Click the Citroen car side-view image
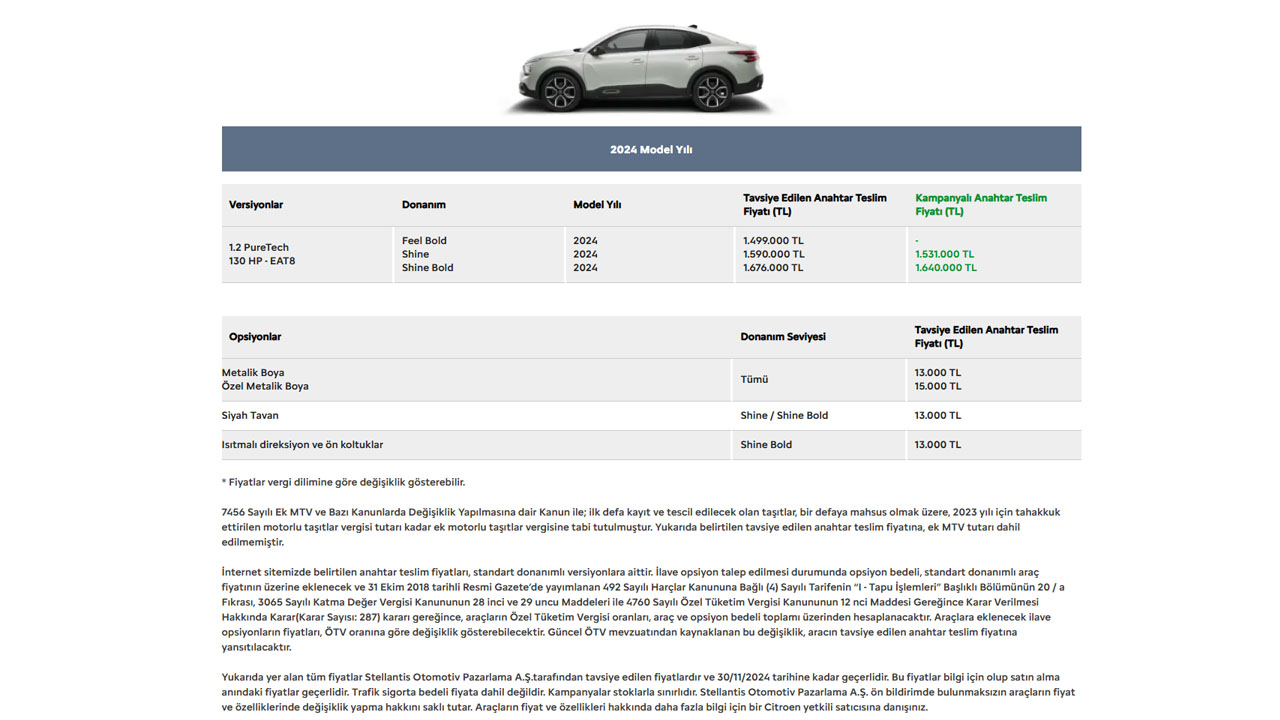Viewport: 1280px width, 720px height. (x=641, y=67)
